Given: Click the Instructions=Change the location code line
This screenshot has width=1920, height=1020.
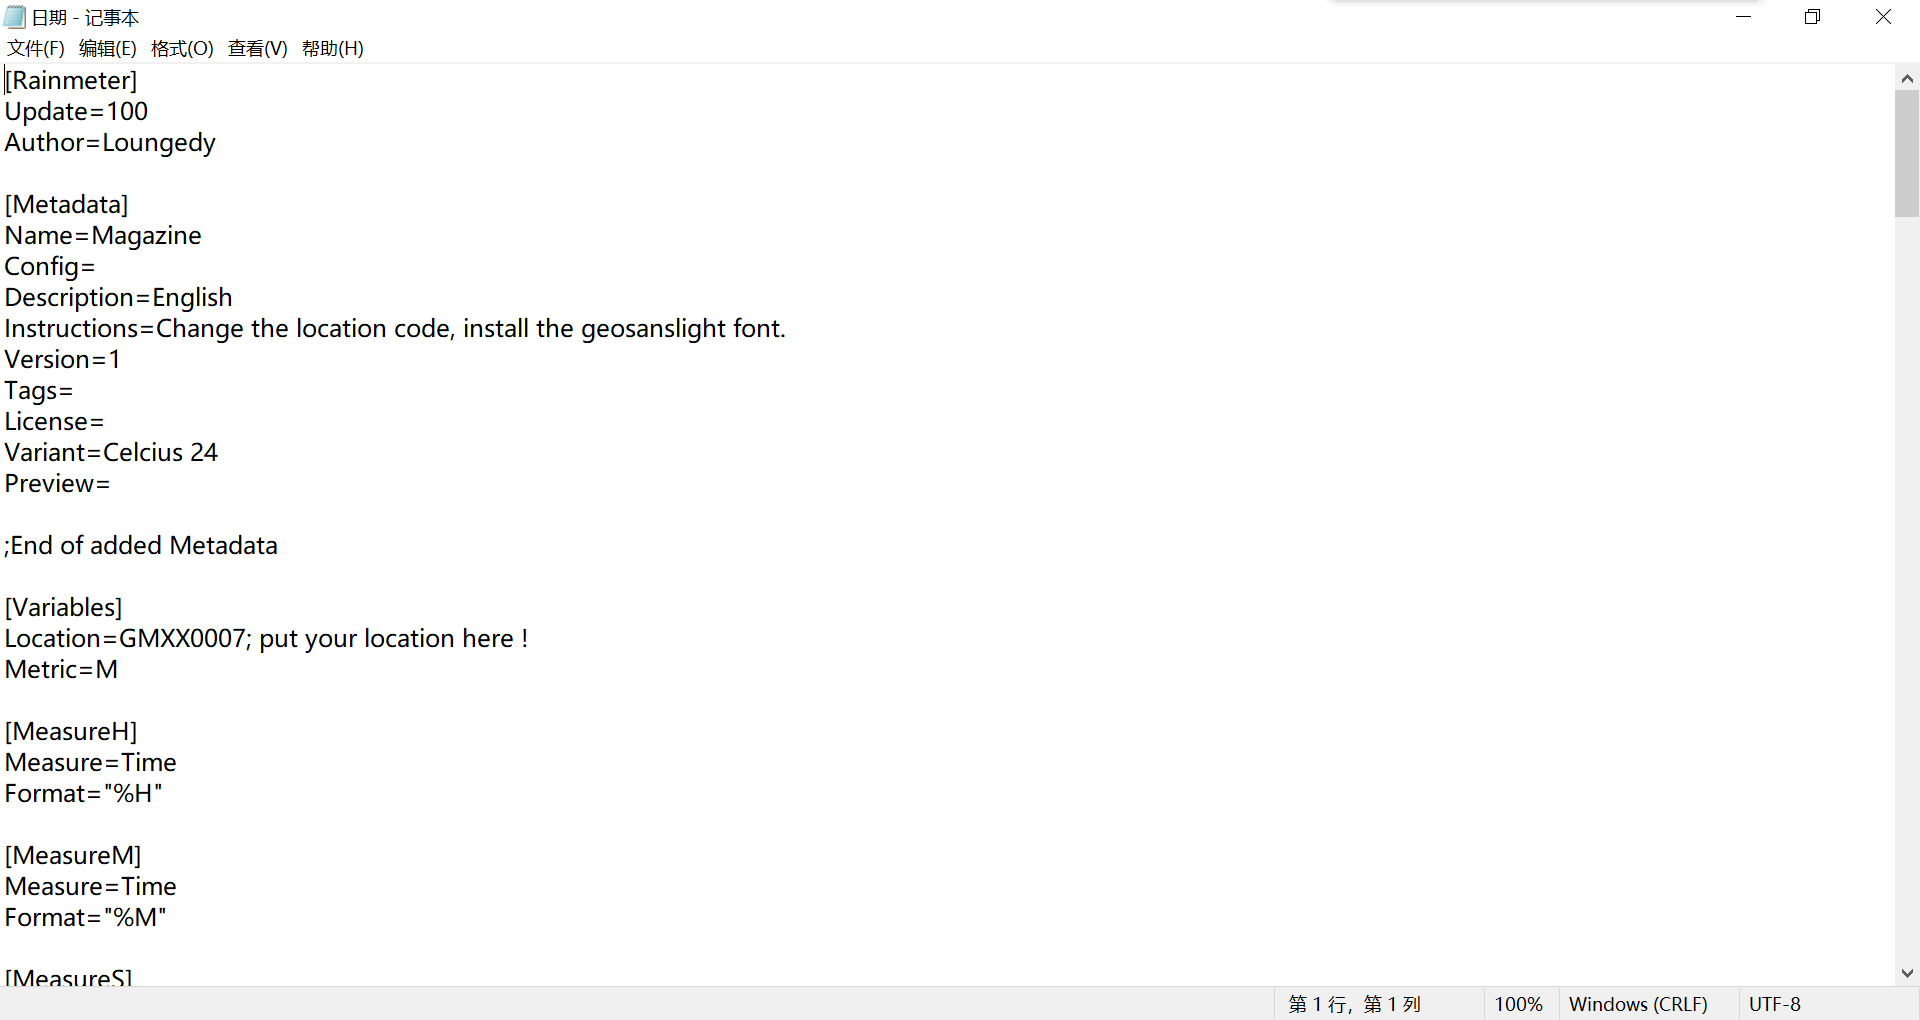Looking at the screenshot, I should 395,328.
